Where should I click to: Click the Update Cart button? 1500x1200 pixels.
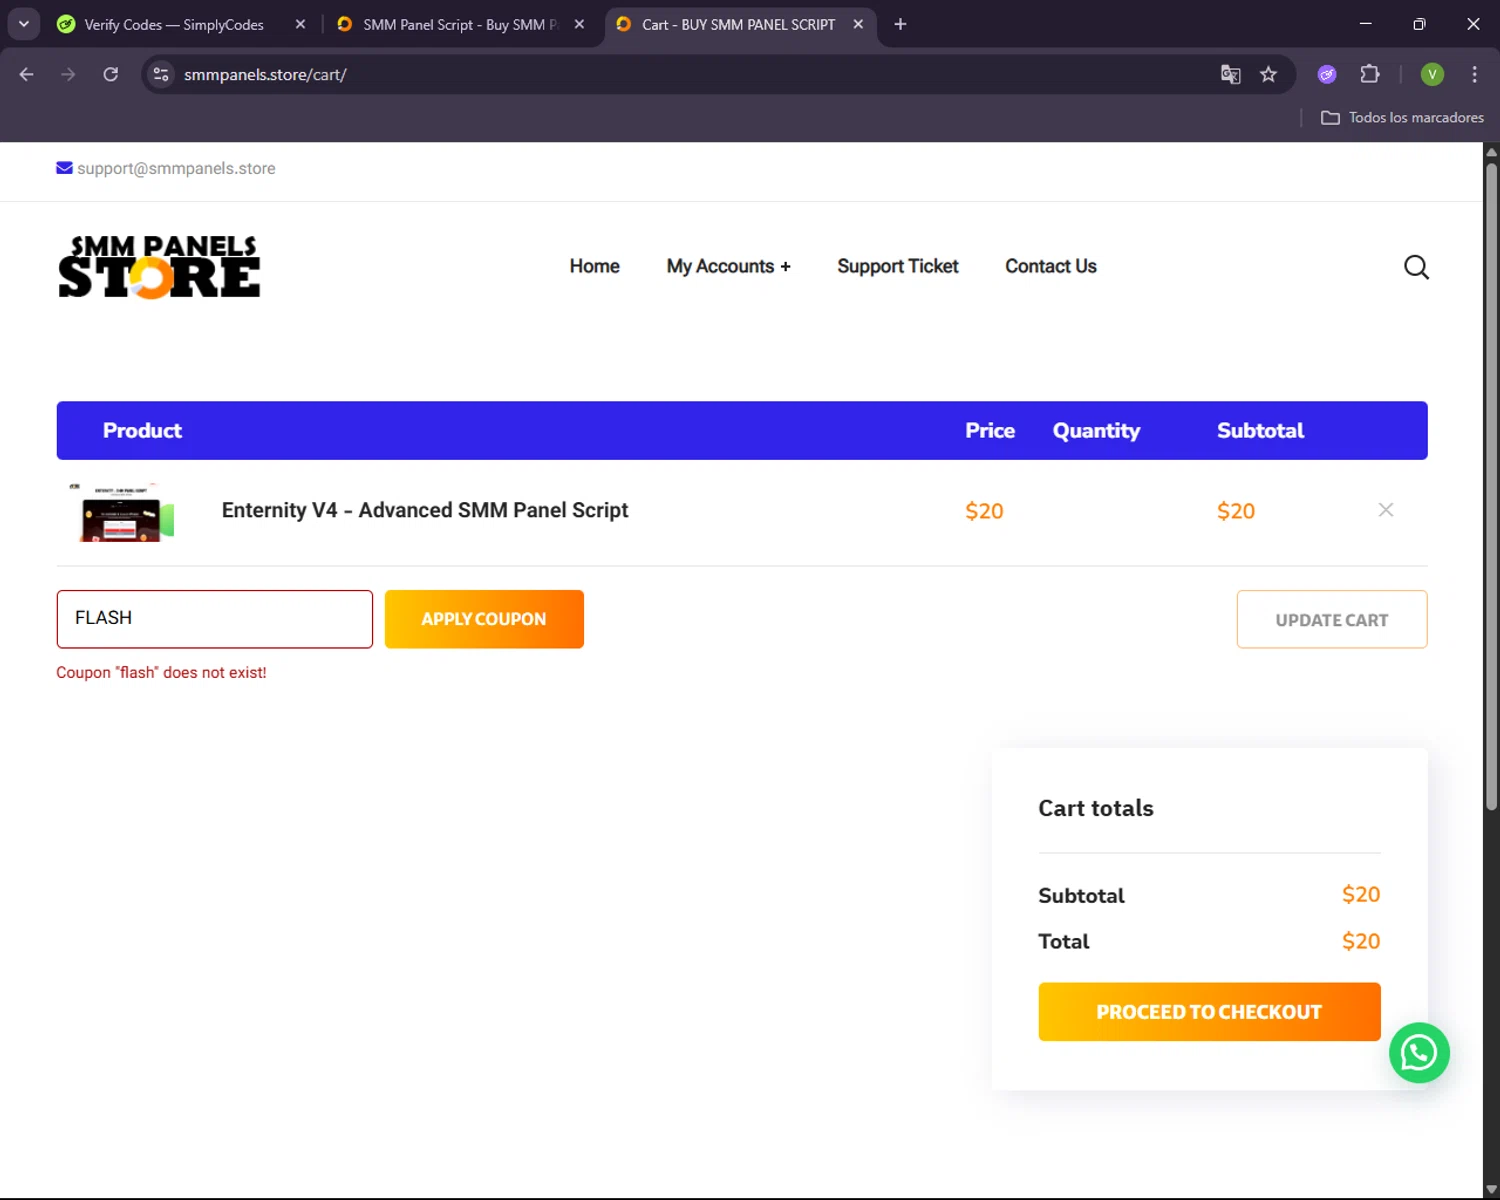pos(1332,620)
